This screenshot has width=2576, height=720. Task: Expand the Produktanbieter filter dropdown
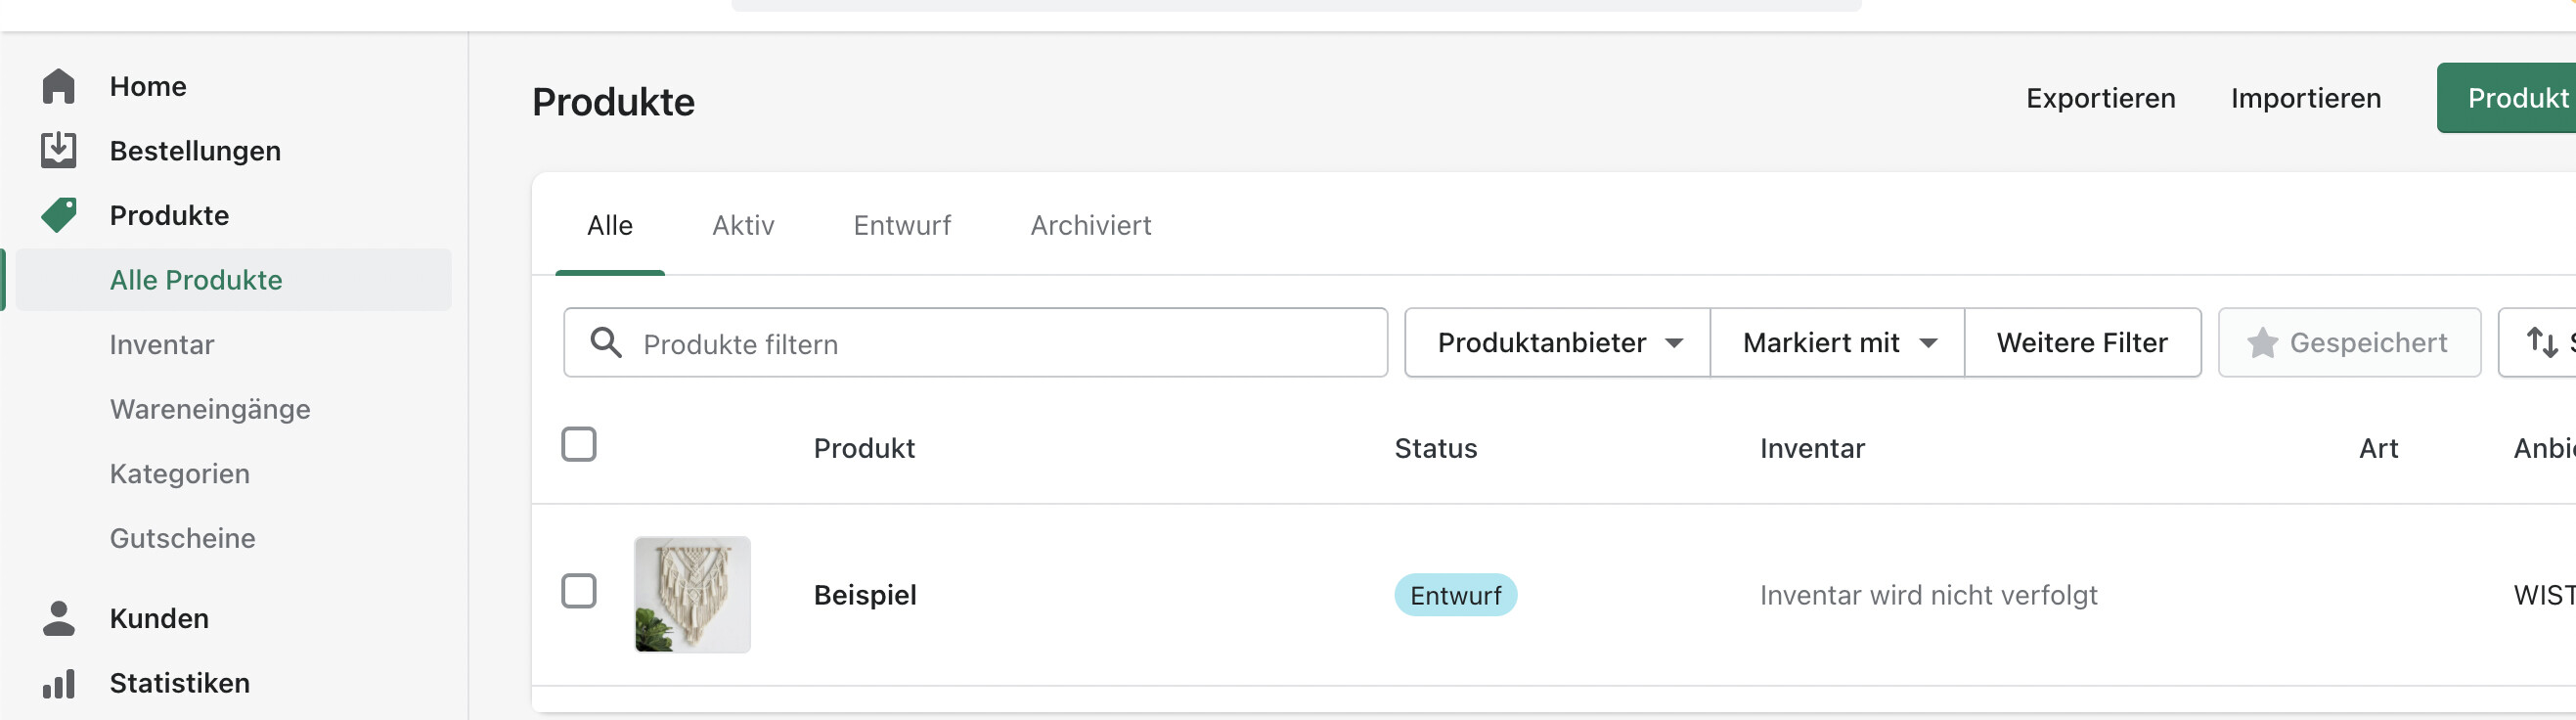1557,343
